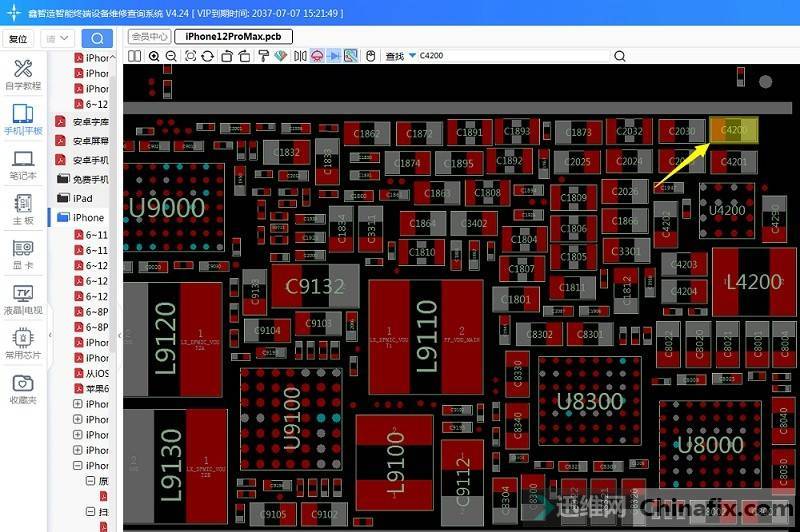
Task: Open the 收藏夹 favorites folder
Action: (23, 389)
